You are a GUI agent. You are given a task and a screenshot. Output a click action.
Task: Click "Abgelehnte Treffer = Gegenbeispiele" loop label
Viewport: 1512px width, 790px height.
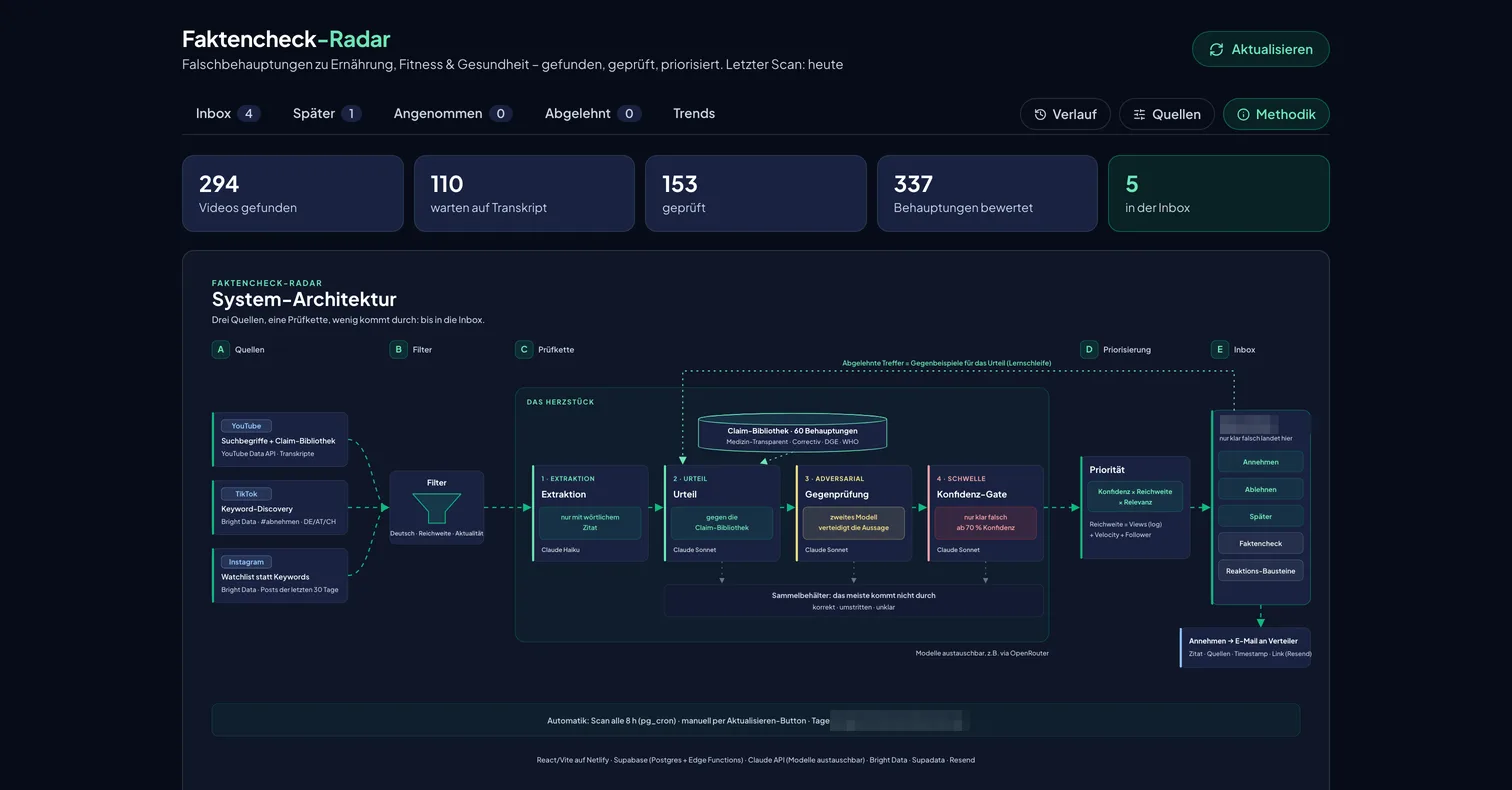pyautogui.click(x=946, y=363)
